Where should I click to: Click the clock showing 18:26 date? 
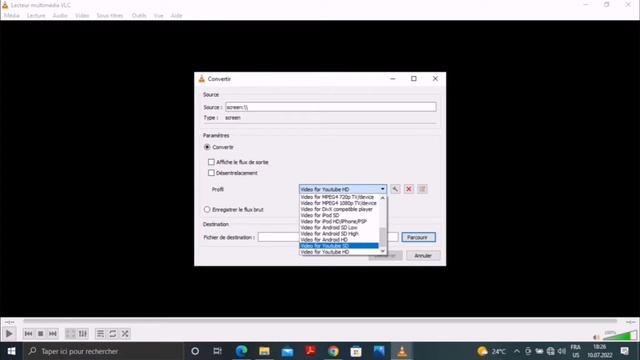tap(600, 351)
